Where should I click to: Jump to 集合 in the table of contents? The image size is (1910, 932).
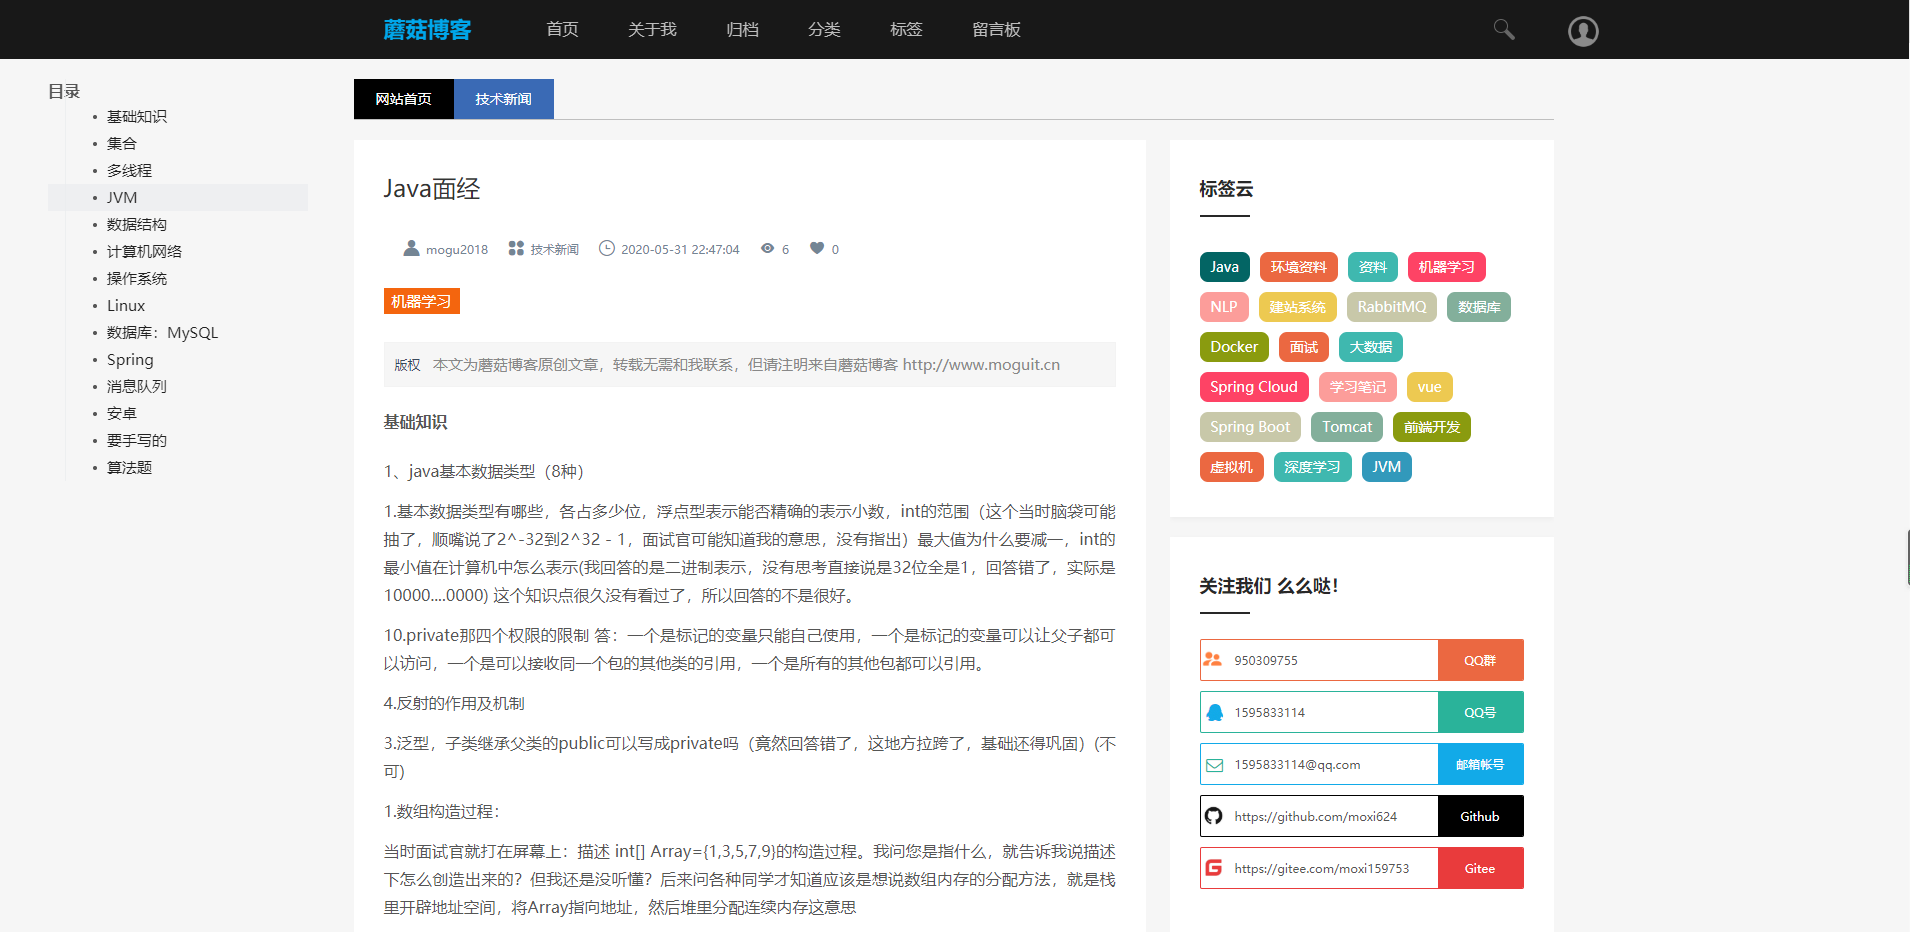pos(122,144)
